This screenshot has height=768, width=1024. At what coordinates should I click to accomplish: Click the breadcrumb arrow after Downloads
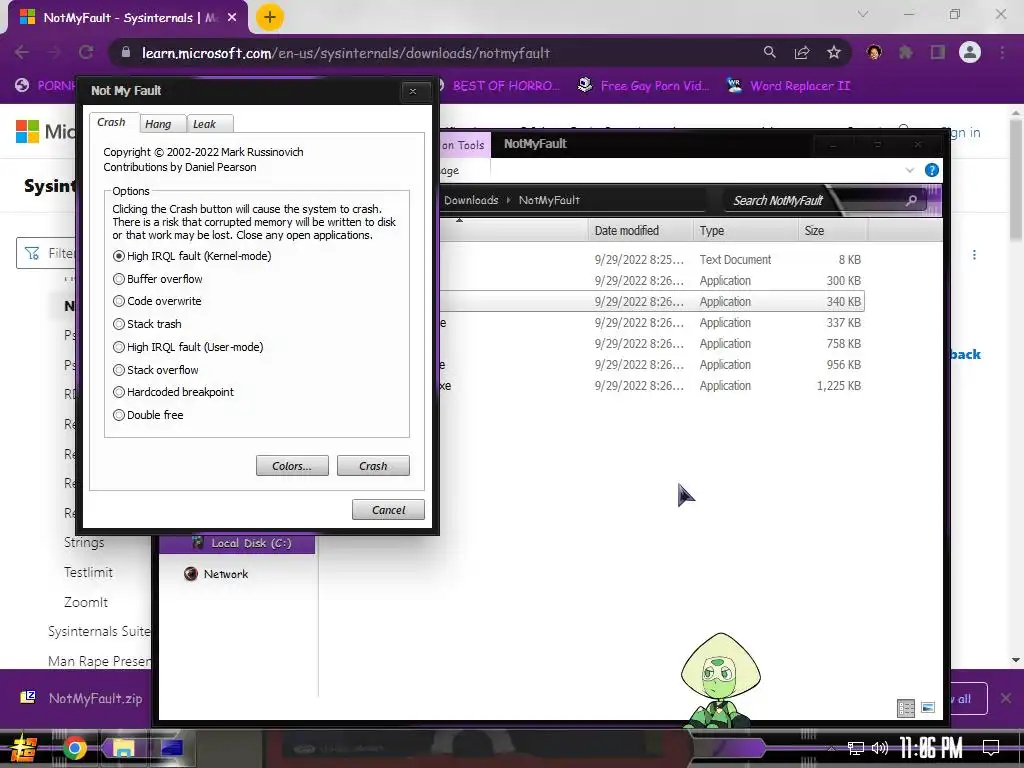coord(509,200)
